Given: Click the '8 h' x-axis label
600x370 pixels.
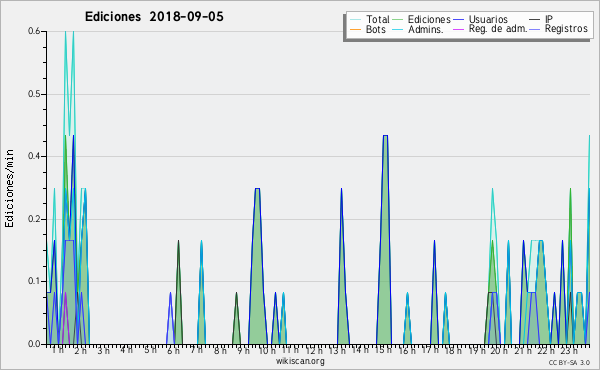Looking at the screenshot, I should coord(220,350).
